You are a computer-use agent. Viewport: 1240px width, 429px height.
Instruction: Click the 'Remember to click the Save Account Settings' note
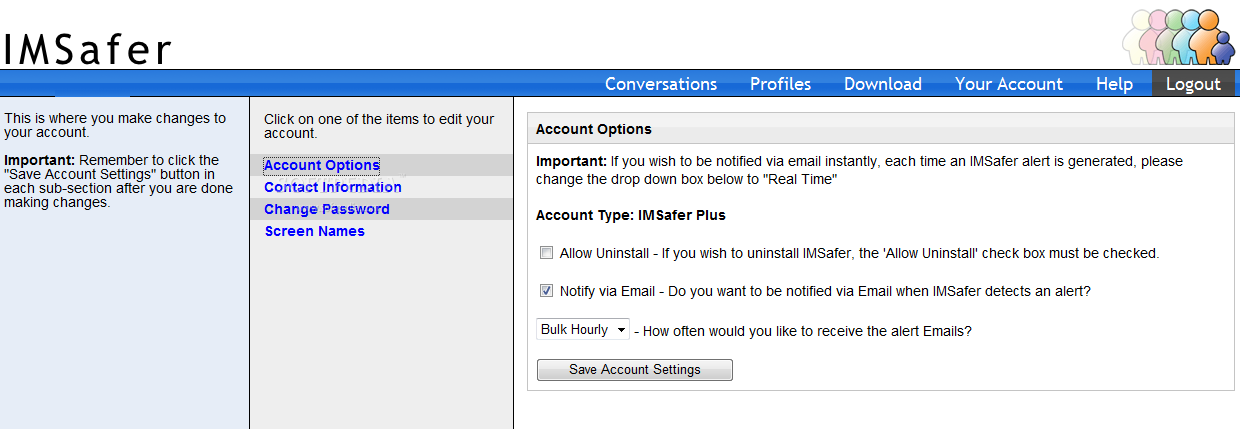tap(119, 181)
